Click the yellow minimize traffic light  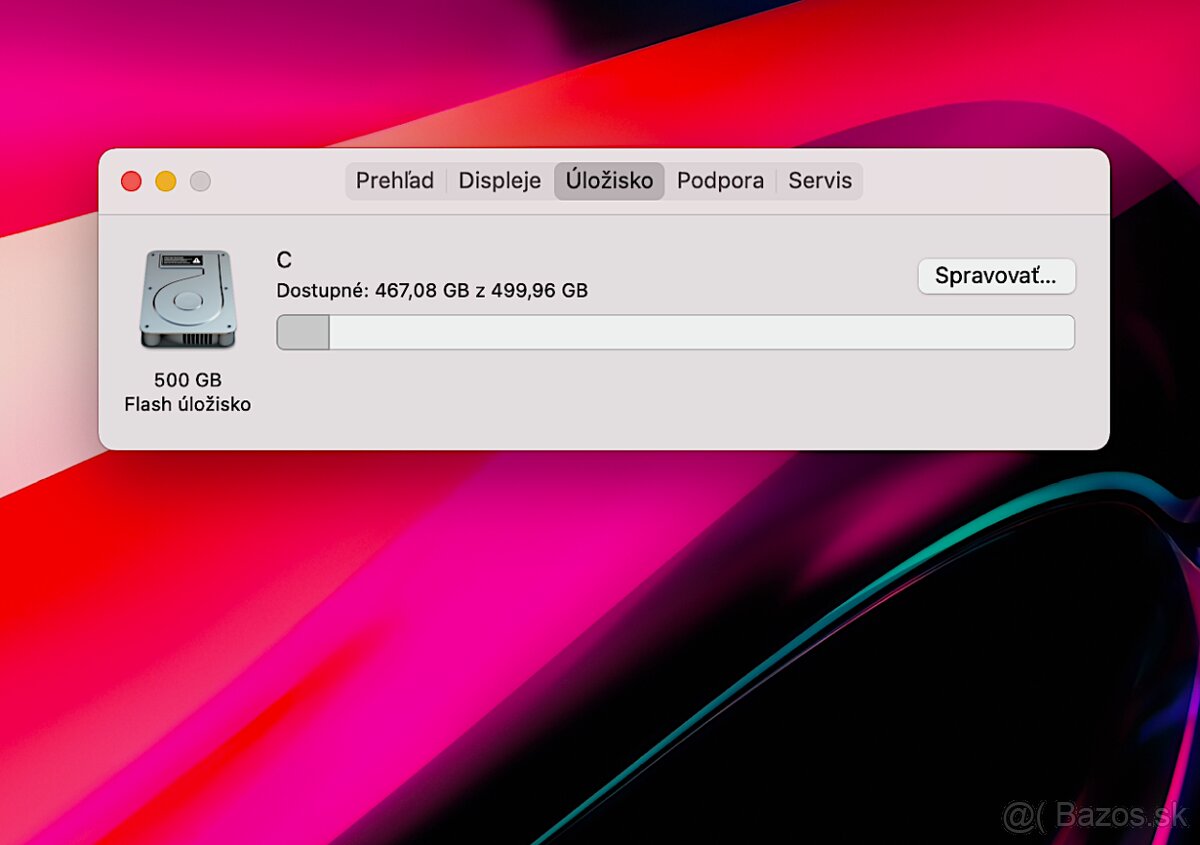click(166, 181)
